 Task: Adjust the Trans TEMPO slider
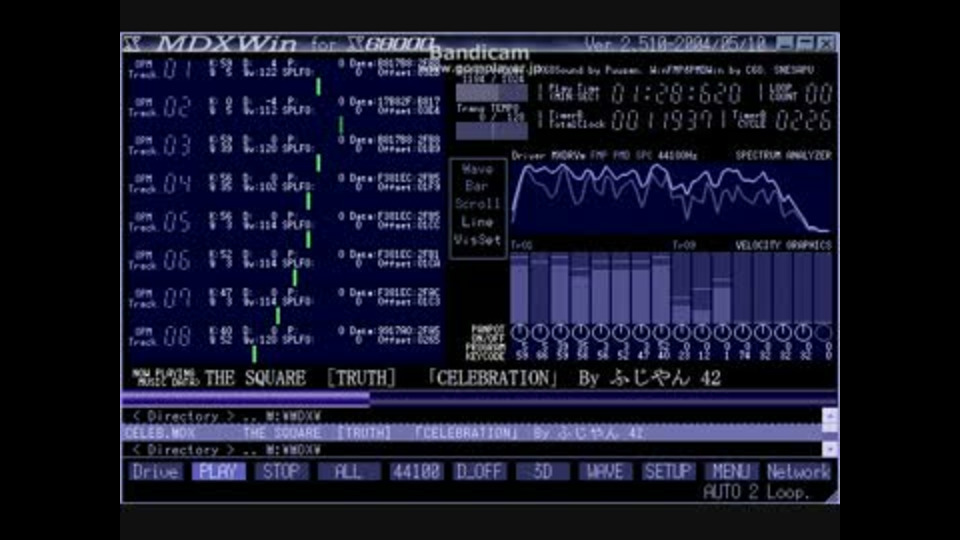tap(492, 131)
